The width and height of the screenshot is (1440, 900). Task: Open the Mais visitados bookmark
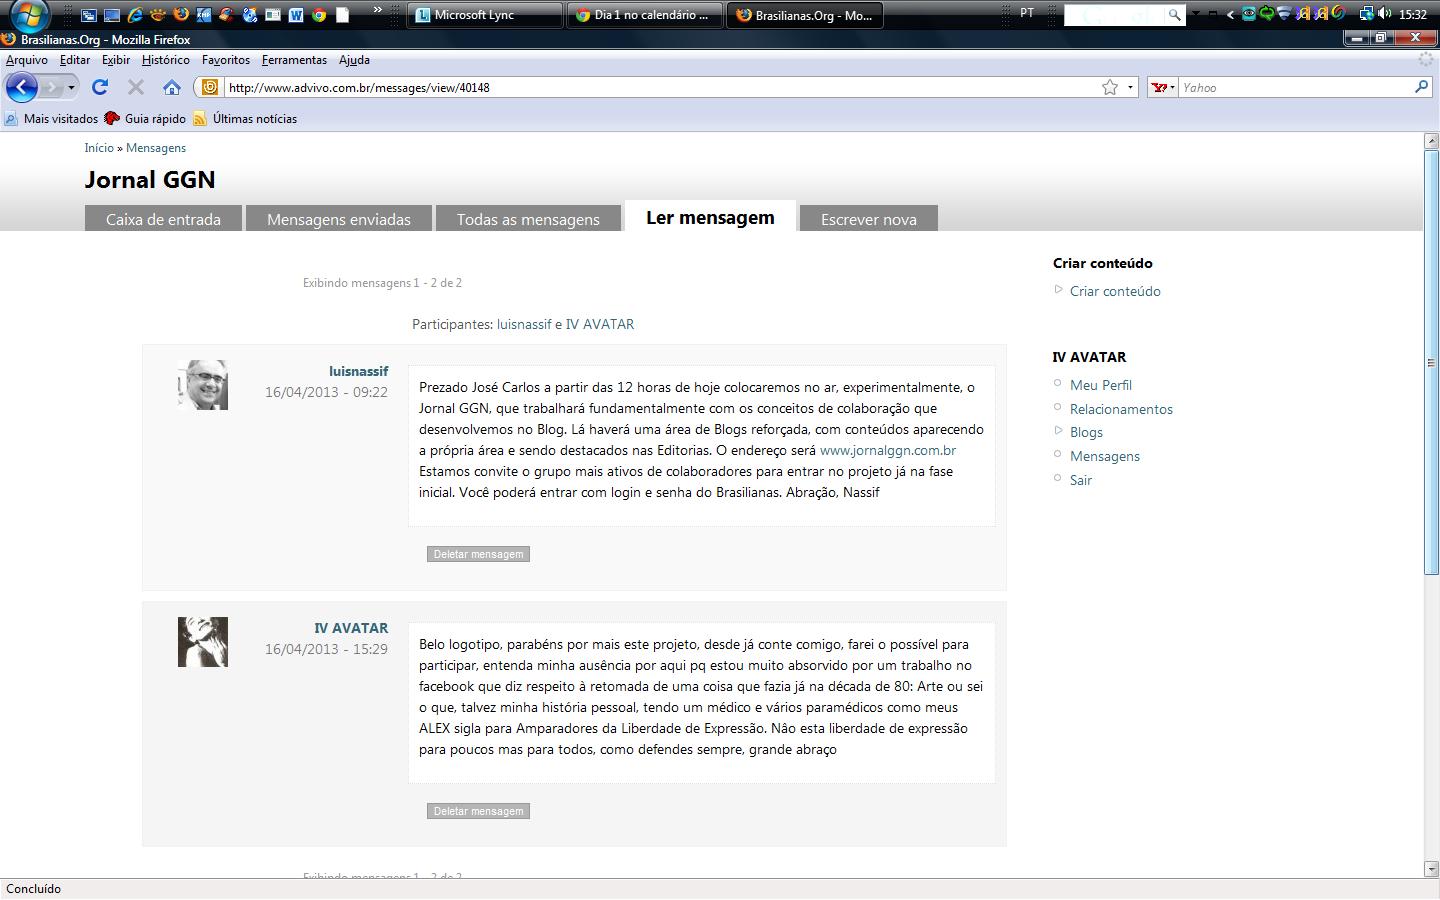click(x=52, y=118)
